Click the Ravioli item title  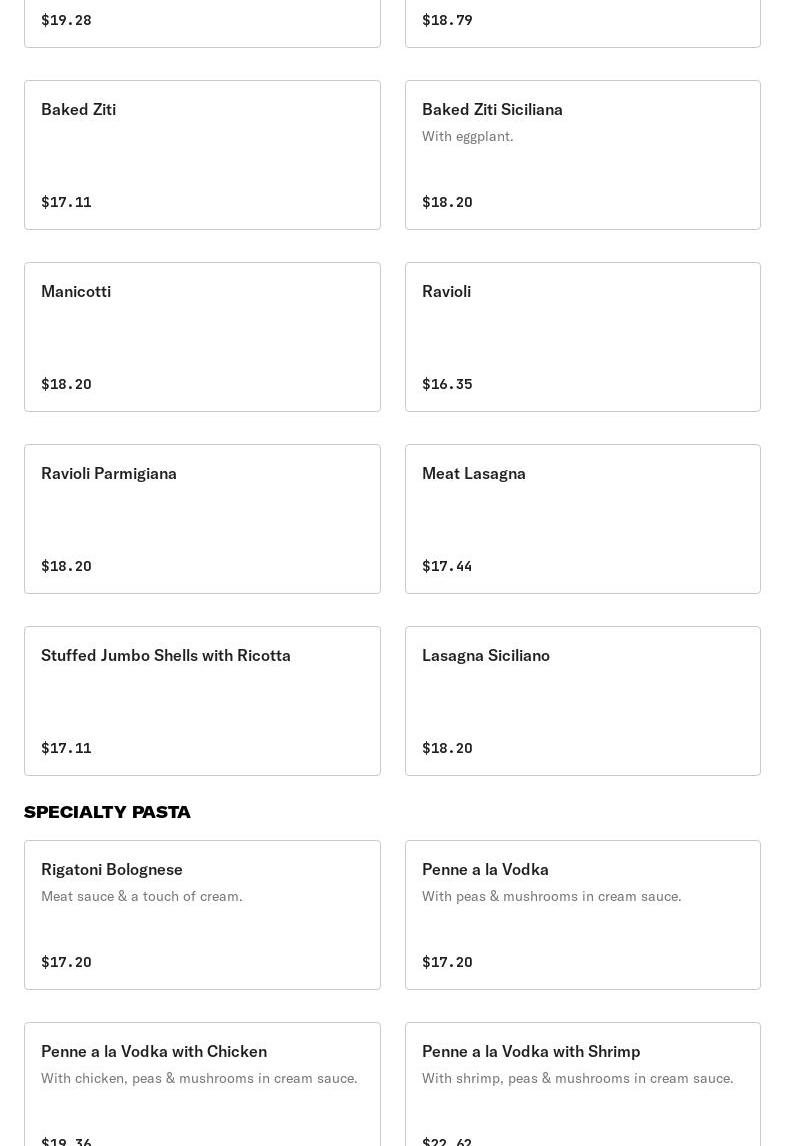coord(446,292)
